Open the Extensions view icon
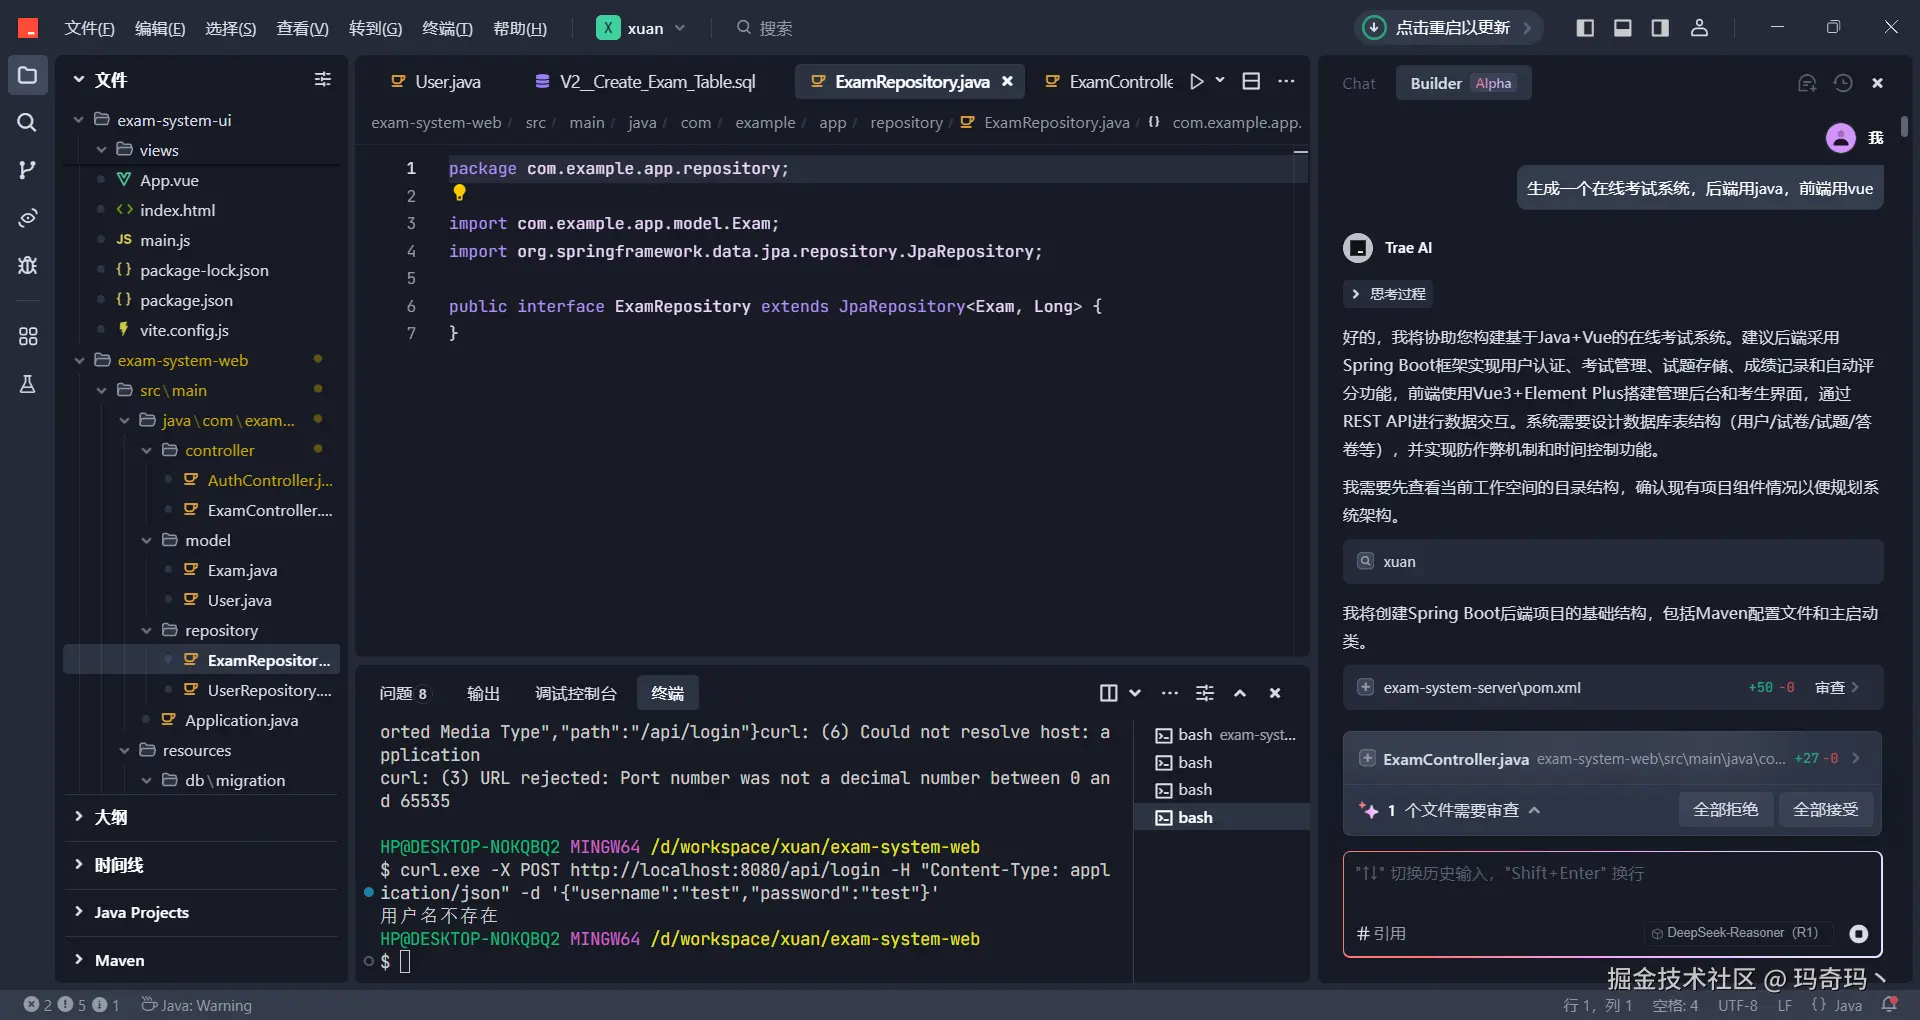This screenshot has width=1920, height=1020. point(27,336)
